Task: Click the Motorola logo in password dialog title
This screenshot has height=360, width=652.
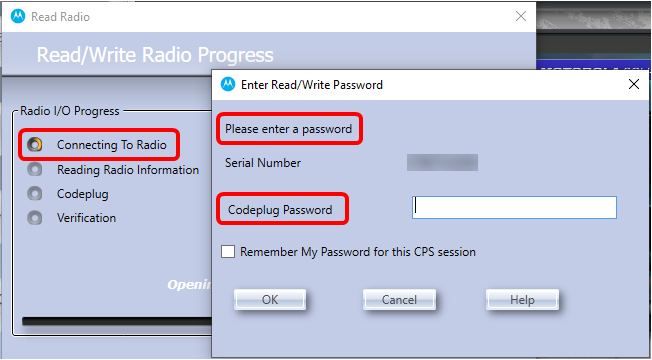Action: [227, 84]
